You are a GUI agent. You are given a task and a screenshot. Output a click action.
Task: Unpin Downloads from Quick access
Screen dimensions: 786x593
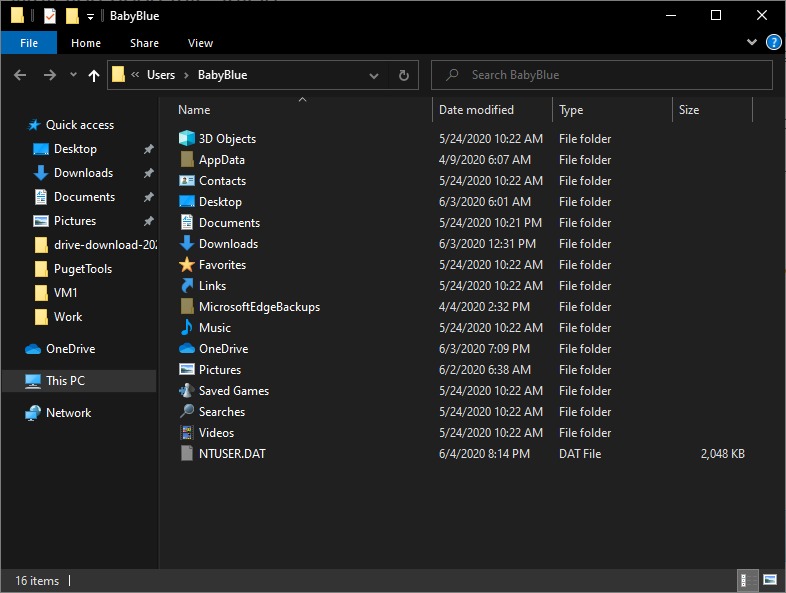148,173
